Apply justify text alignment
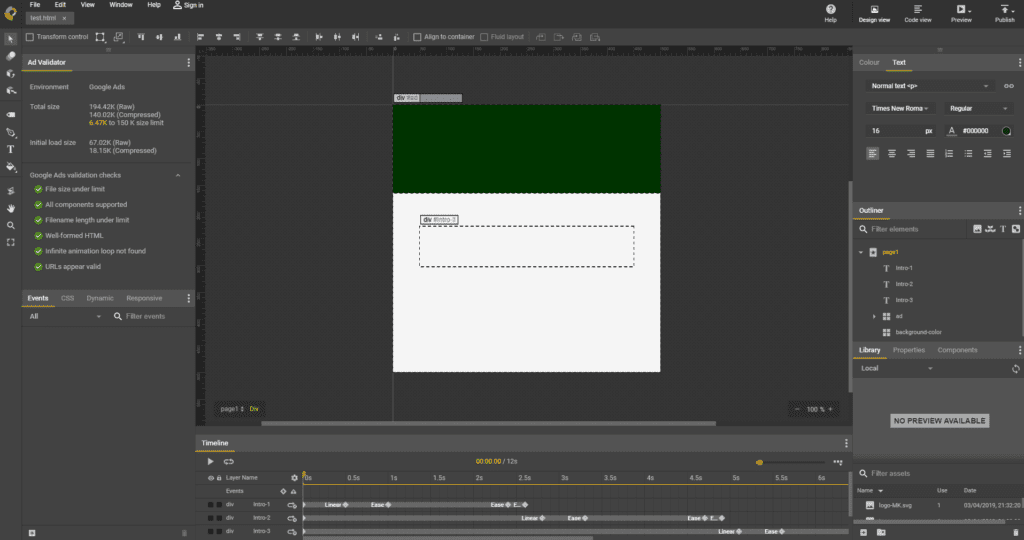Screen dimensions: 1024x540 click(x=930, y=153)
